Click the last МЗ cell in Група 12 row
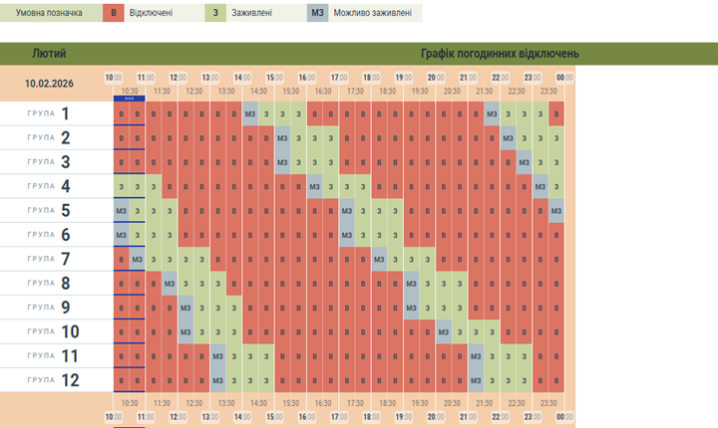 (x=476, y=381)
